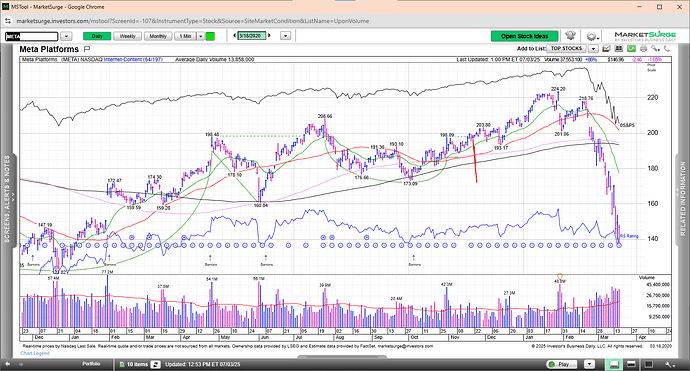Open the Chart Legend link
This screenshot has width=690, height=371.
coord(35,353)
